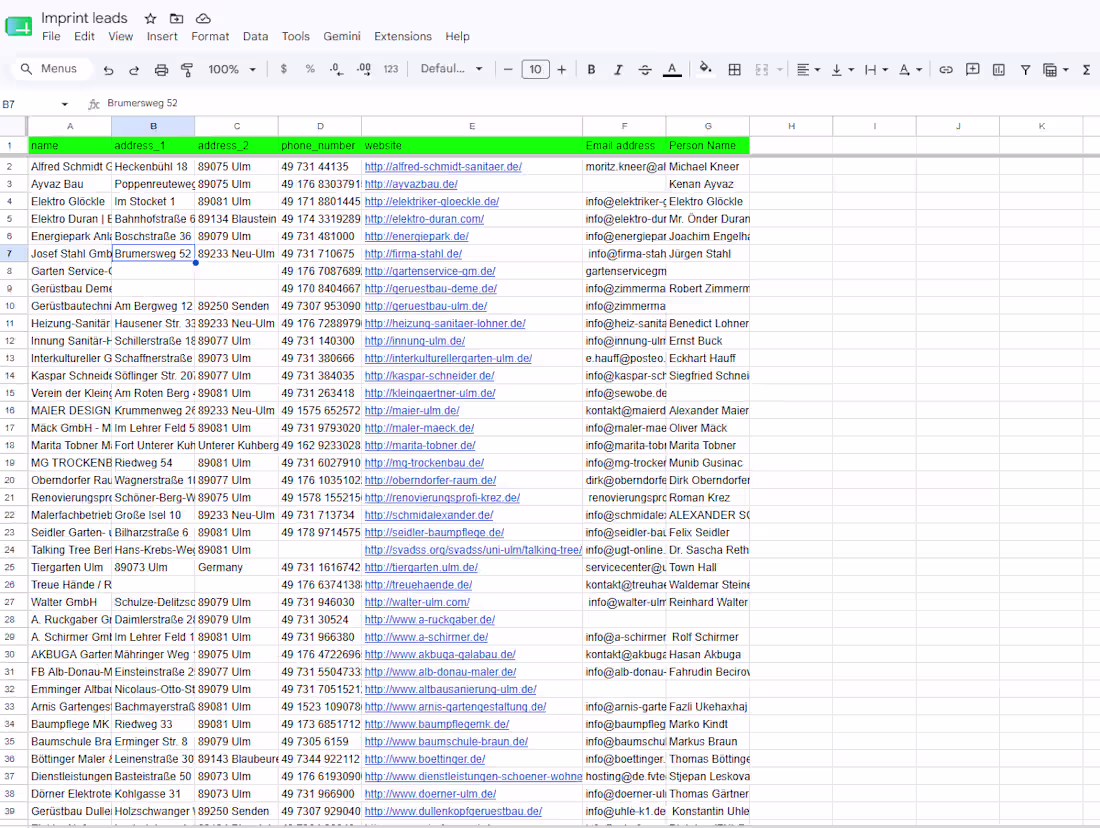Select cell 'Kohlgasse 31'
Screen dimensions: 1100x828
[x=153, y=794]
